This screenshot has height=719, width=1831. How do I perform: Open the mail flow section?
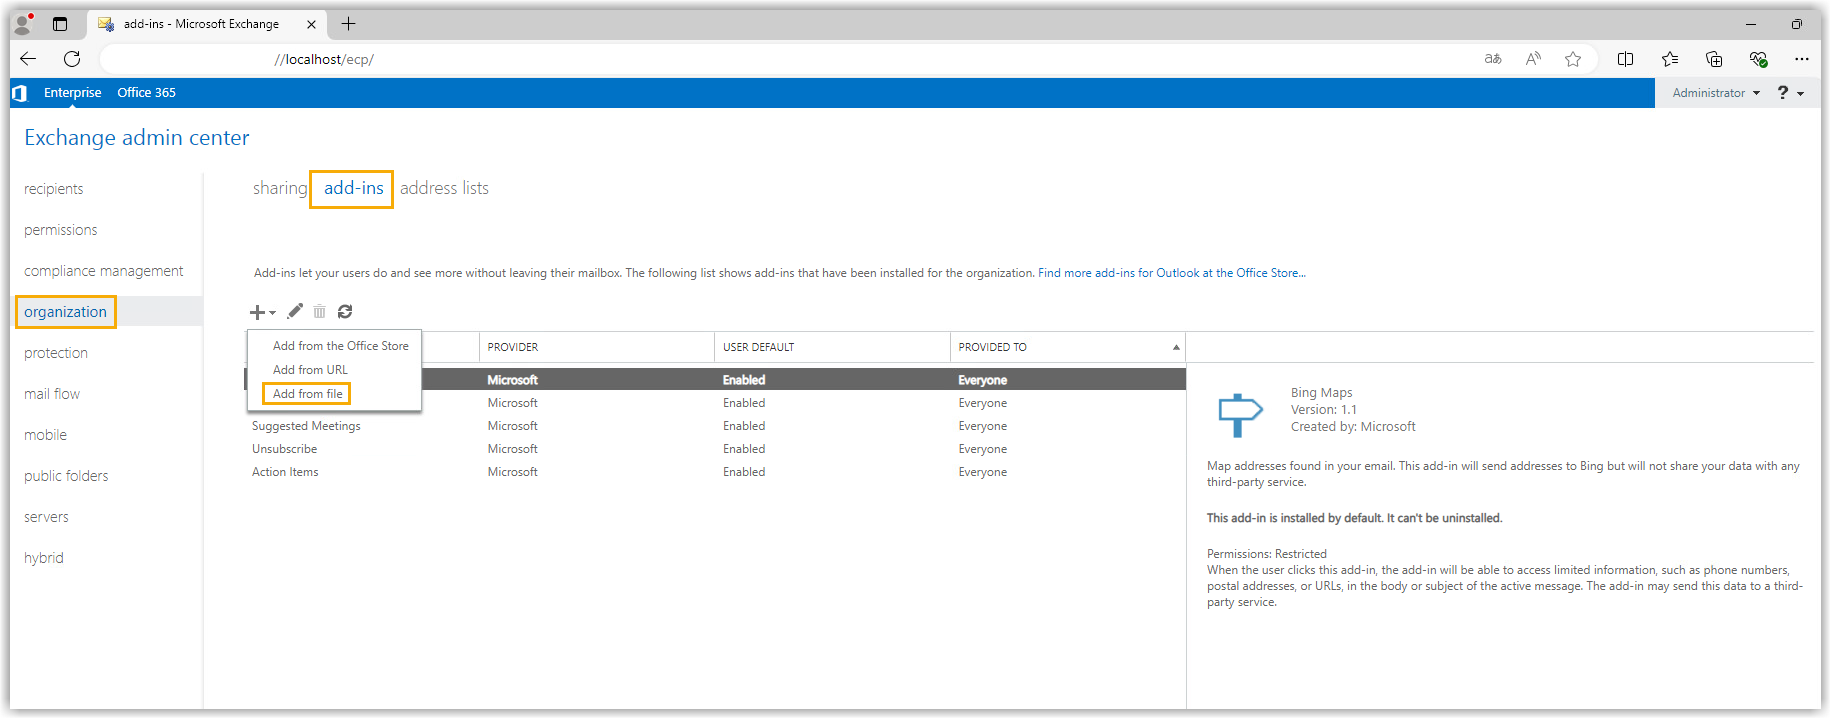click(52, 394)
